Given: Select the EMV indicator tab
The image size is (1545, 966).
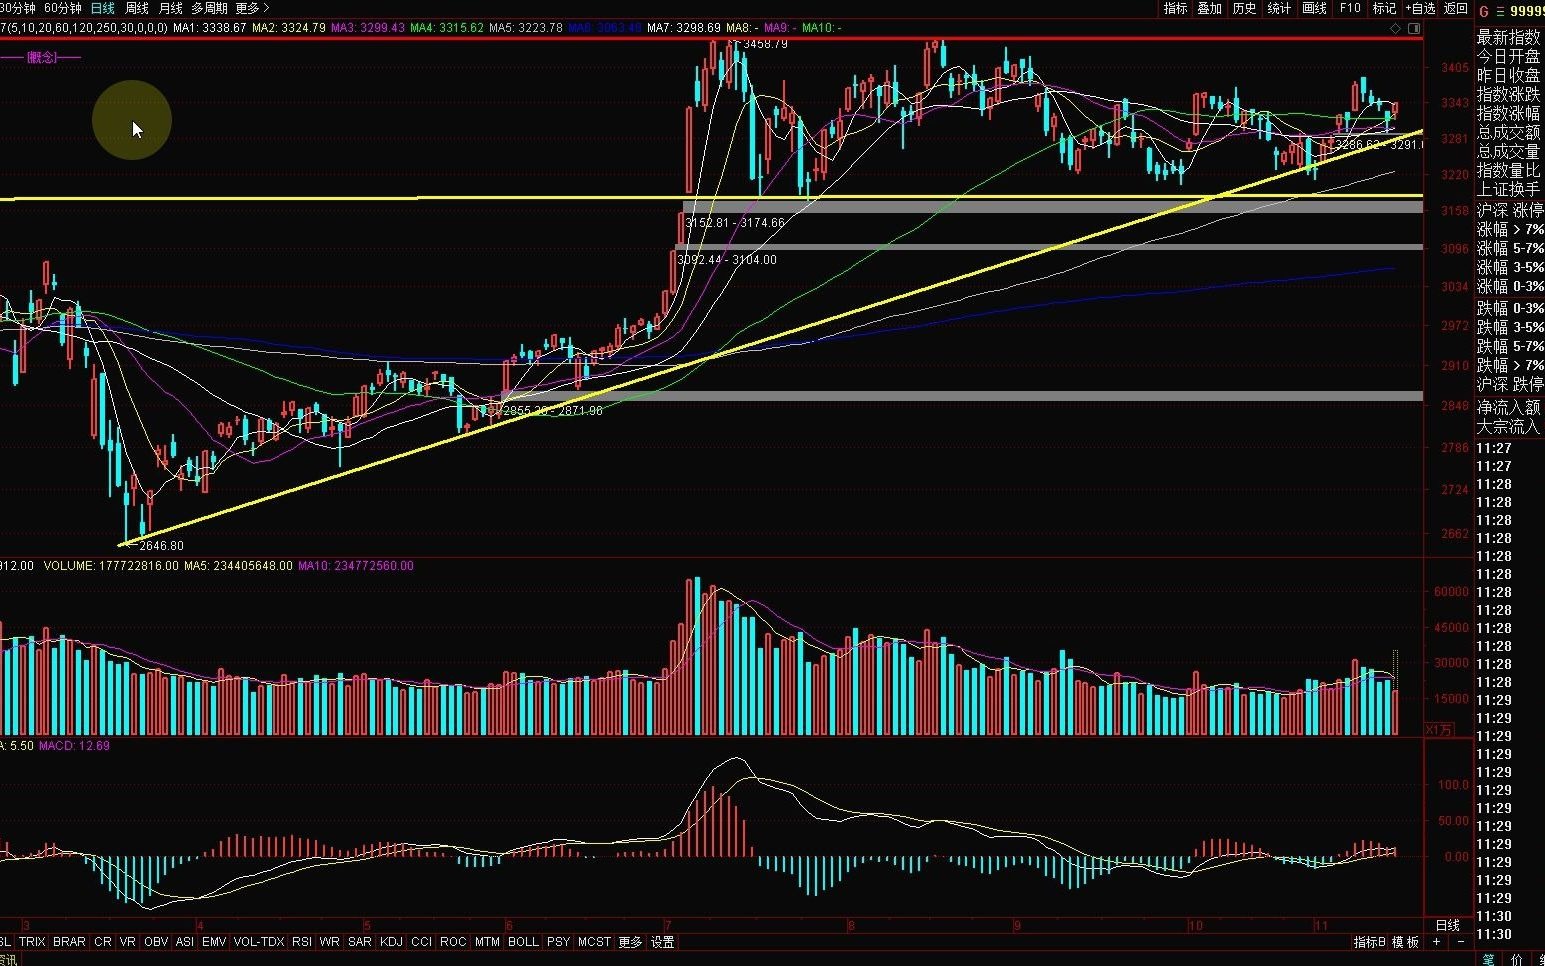Looking at the screenshot, I should 214,942.
